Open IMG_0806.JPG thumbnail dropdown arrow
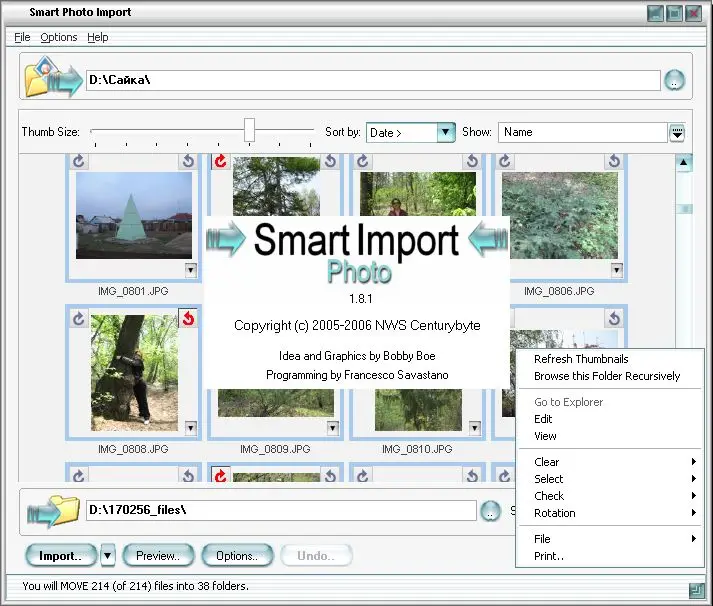Image resolution: width=713 pixels, height=606 pixels. click(617, 270)
